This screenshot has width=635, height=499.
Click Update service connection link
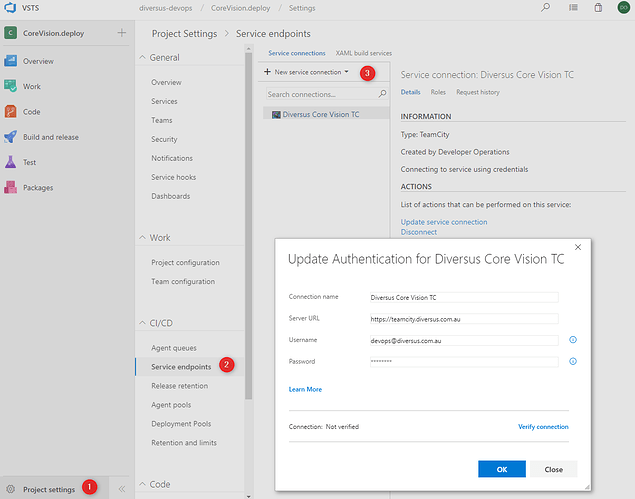(x=444, y=222)
